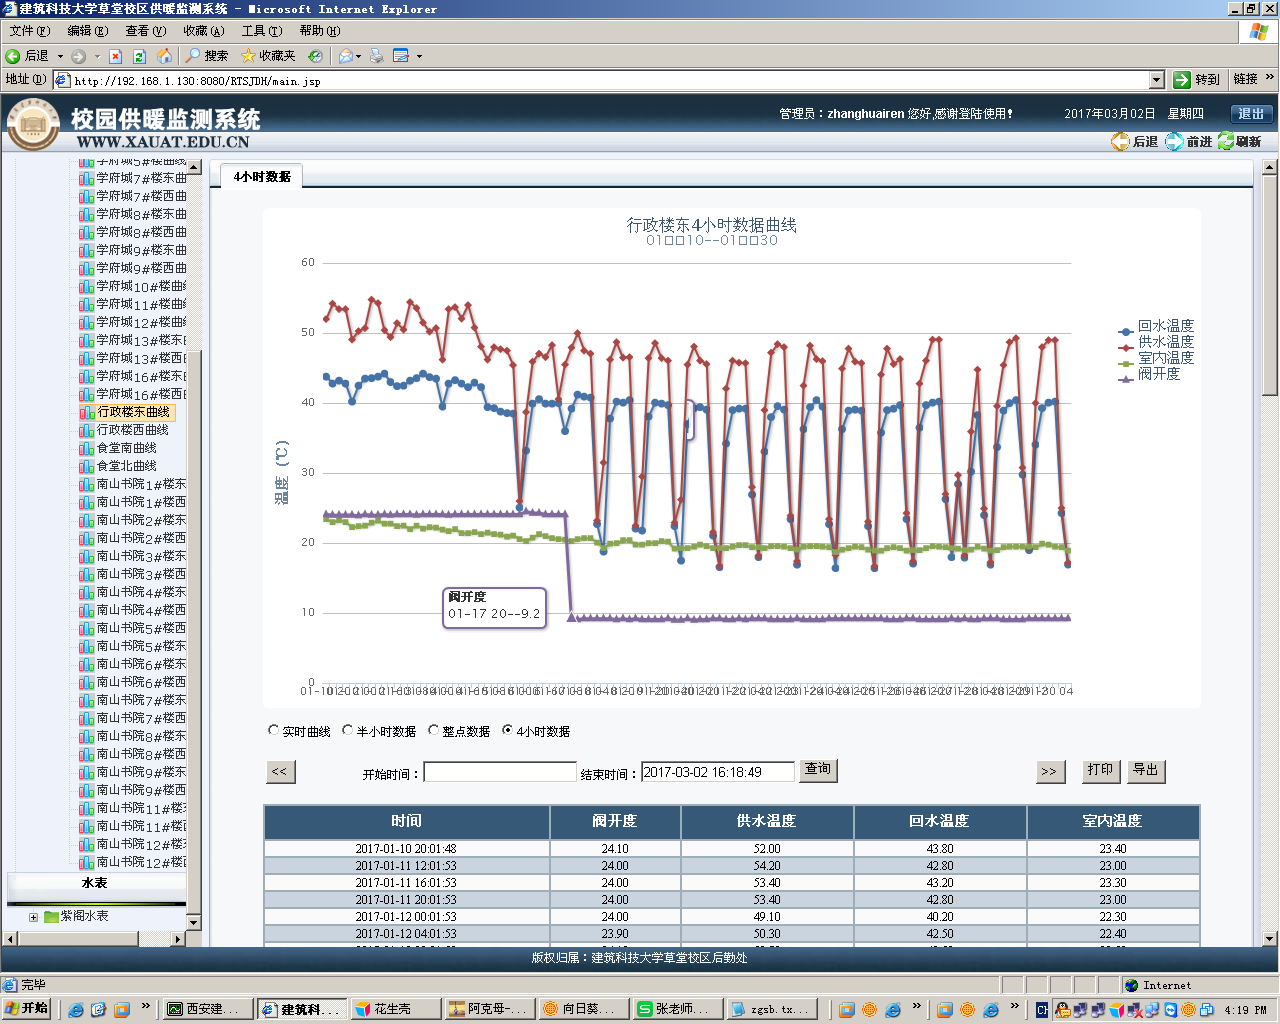Open the address bar dropdown arrow

(1156, 80)
